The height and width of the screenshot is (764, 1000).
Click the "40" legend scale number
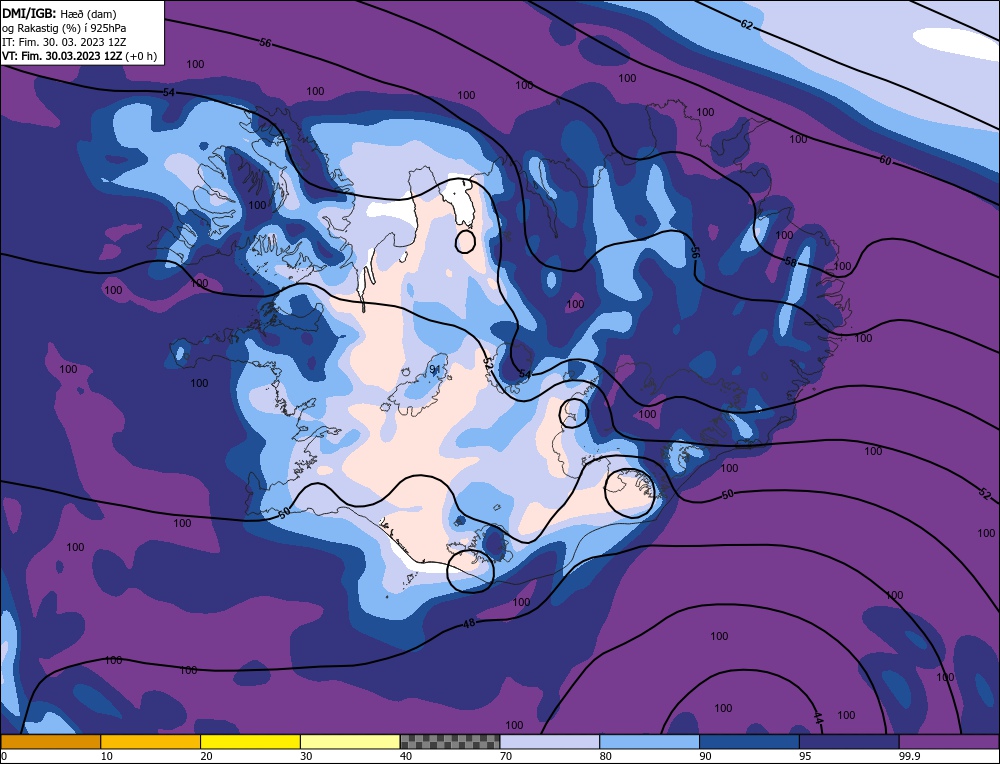406,756
